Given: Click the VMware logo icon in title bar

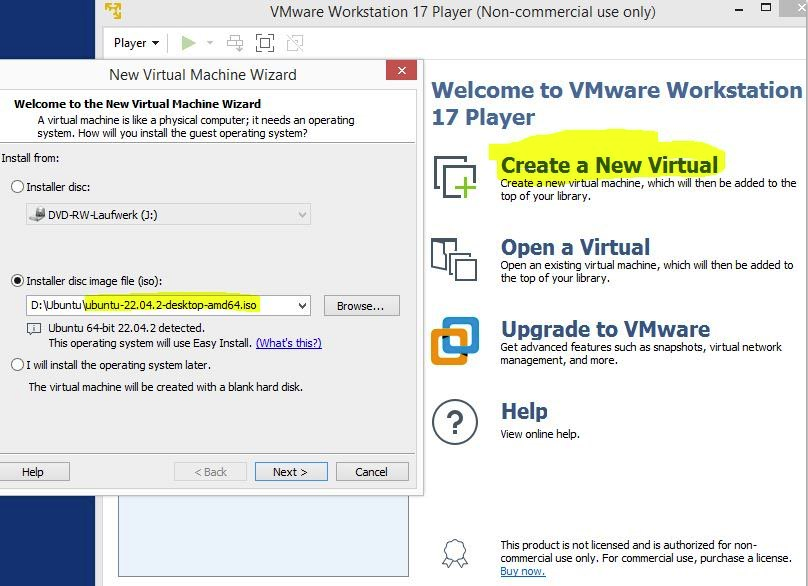Looking at the screenshot, I should click(x=113, y=11).
